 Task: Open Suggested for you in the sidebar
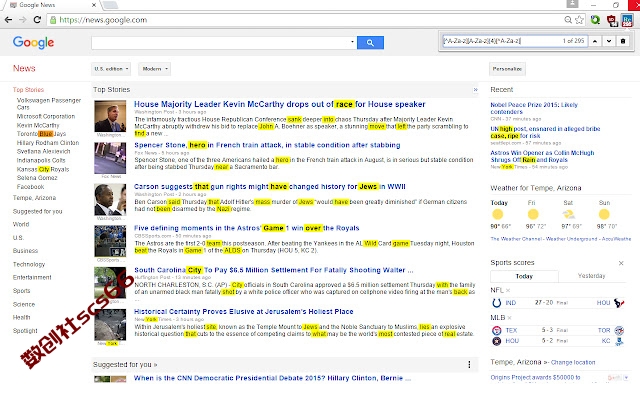(x=38, y=211)
